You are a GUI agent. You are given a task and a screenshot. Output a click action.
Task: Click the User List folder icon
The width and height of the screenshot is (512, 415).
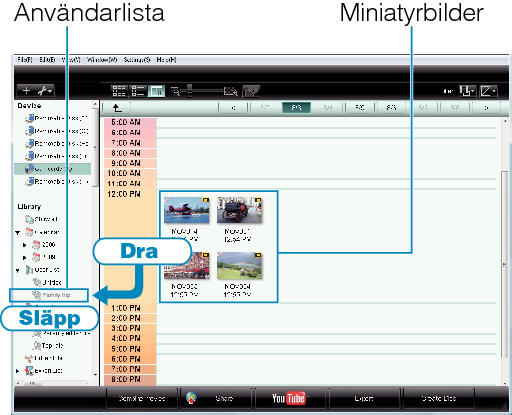[x=29, y=270]
